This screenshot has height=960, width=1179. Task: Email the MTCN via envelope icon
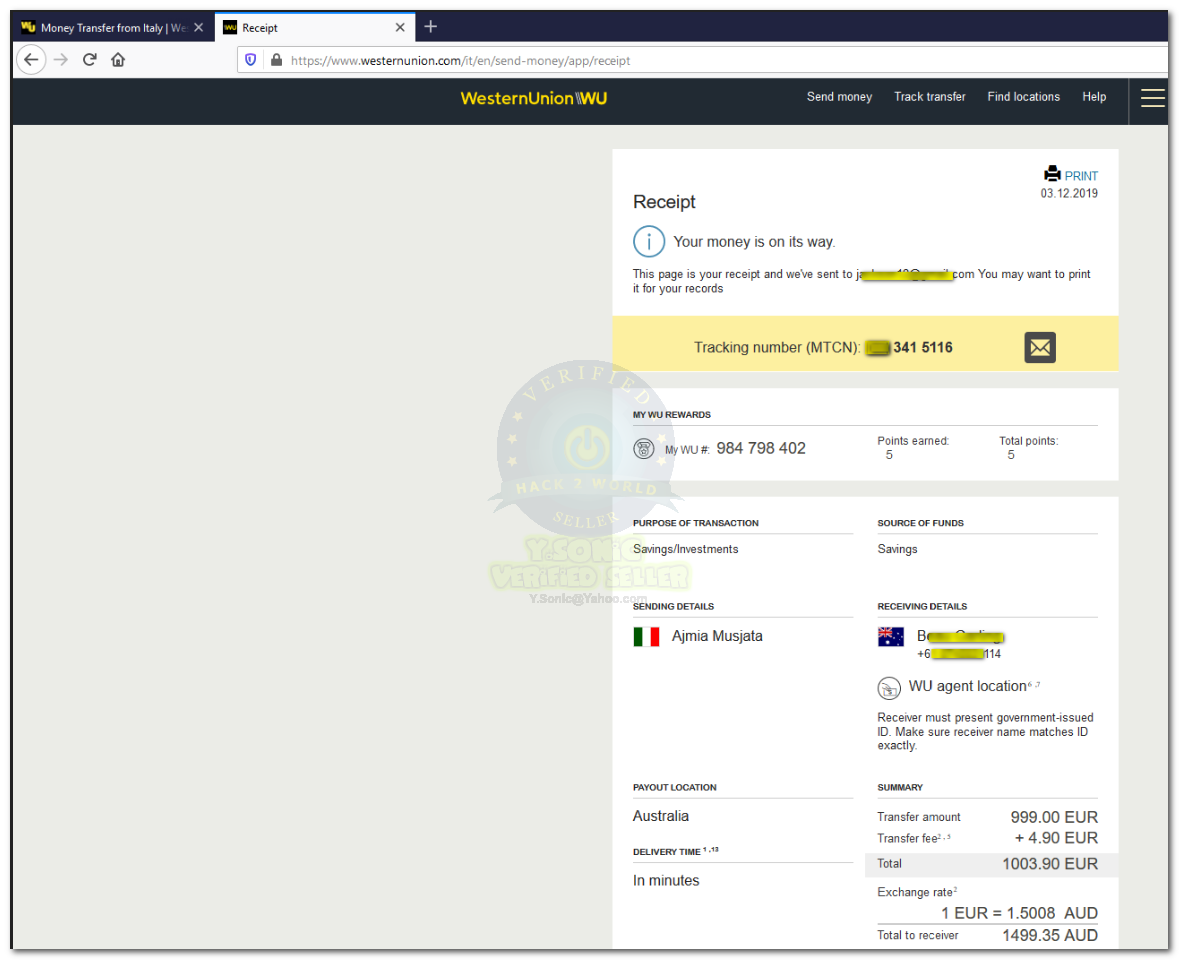pos(1040,347)
